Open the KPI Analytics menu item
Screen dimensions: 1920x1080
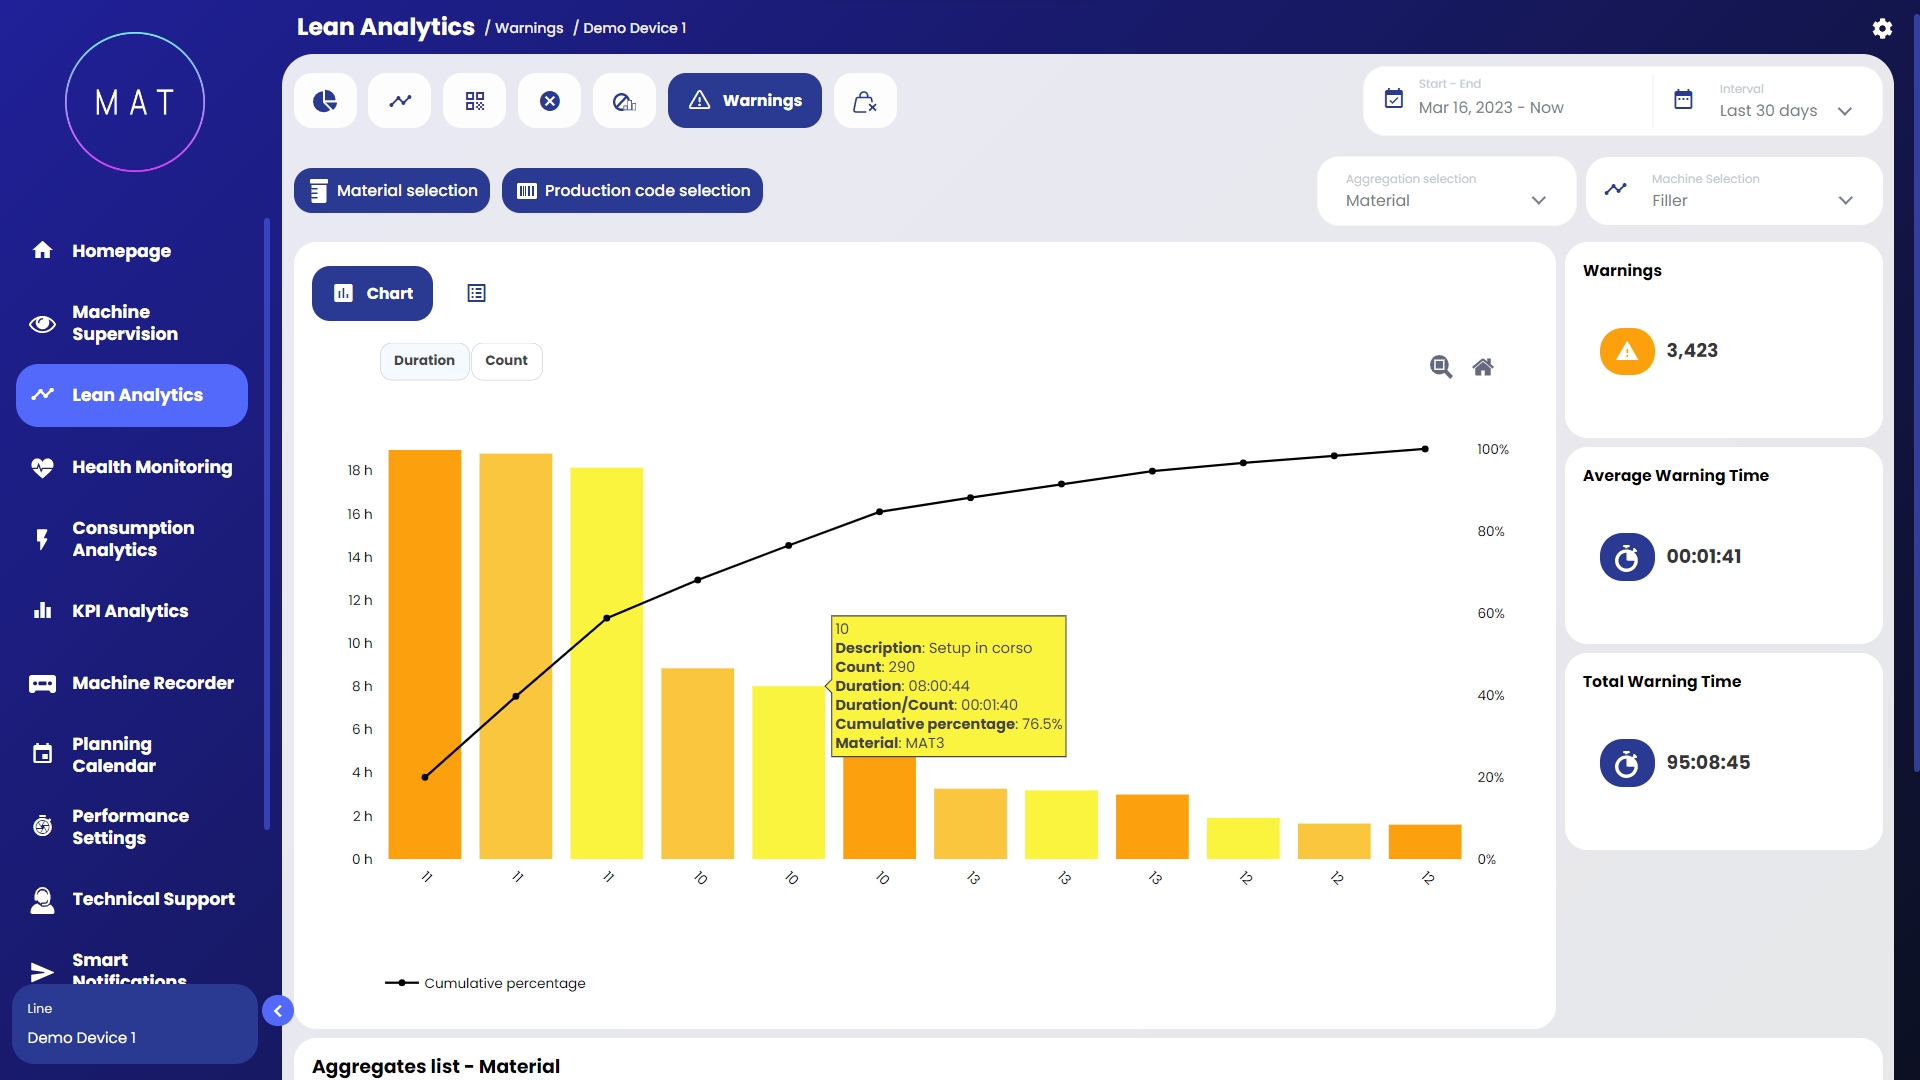coord(130,611)
